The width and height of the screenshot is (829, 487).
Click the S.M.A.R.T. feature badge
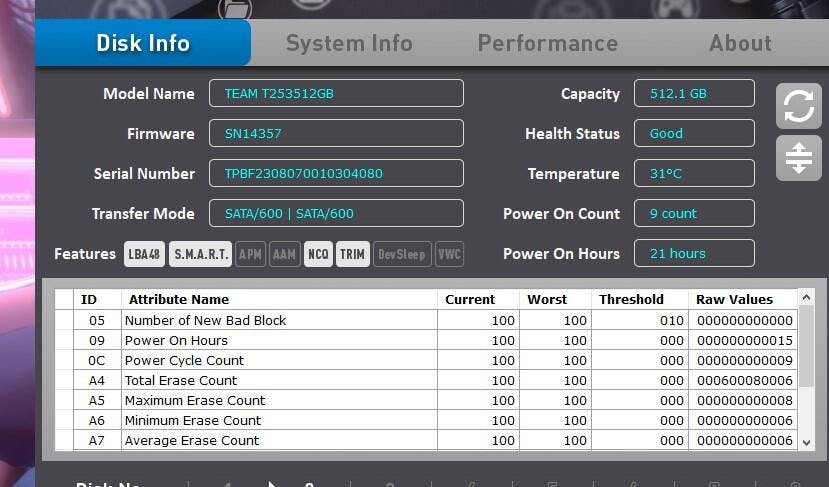pyautogui.click(x=200, y=254)
